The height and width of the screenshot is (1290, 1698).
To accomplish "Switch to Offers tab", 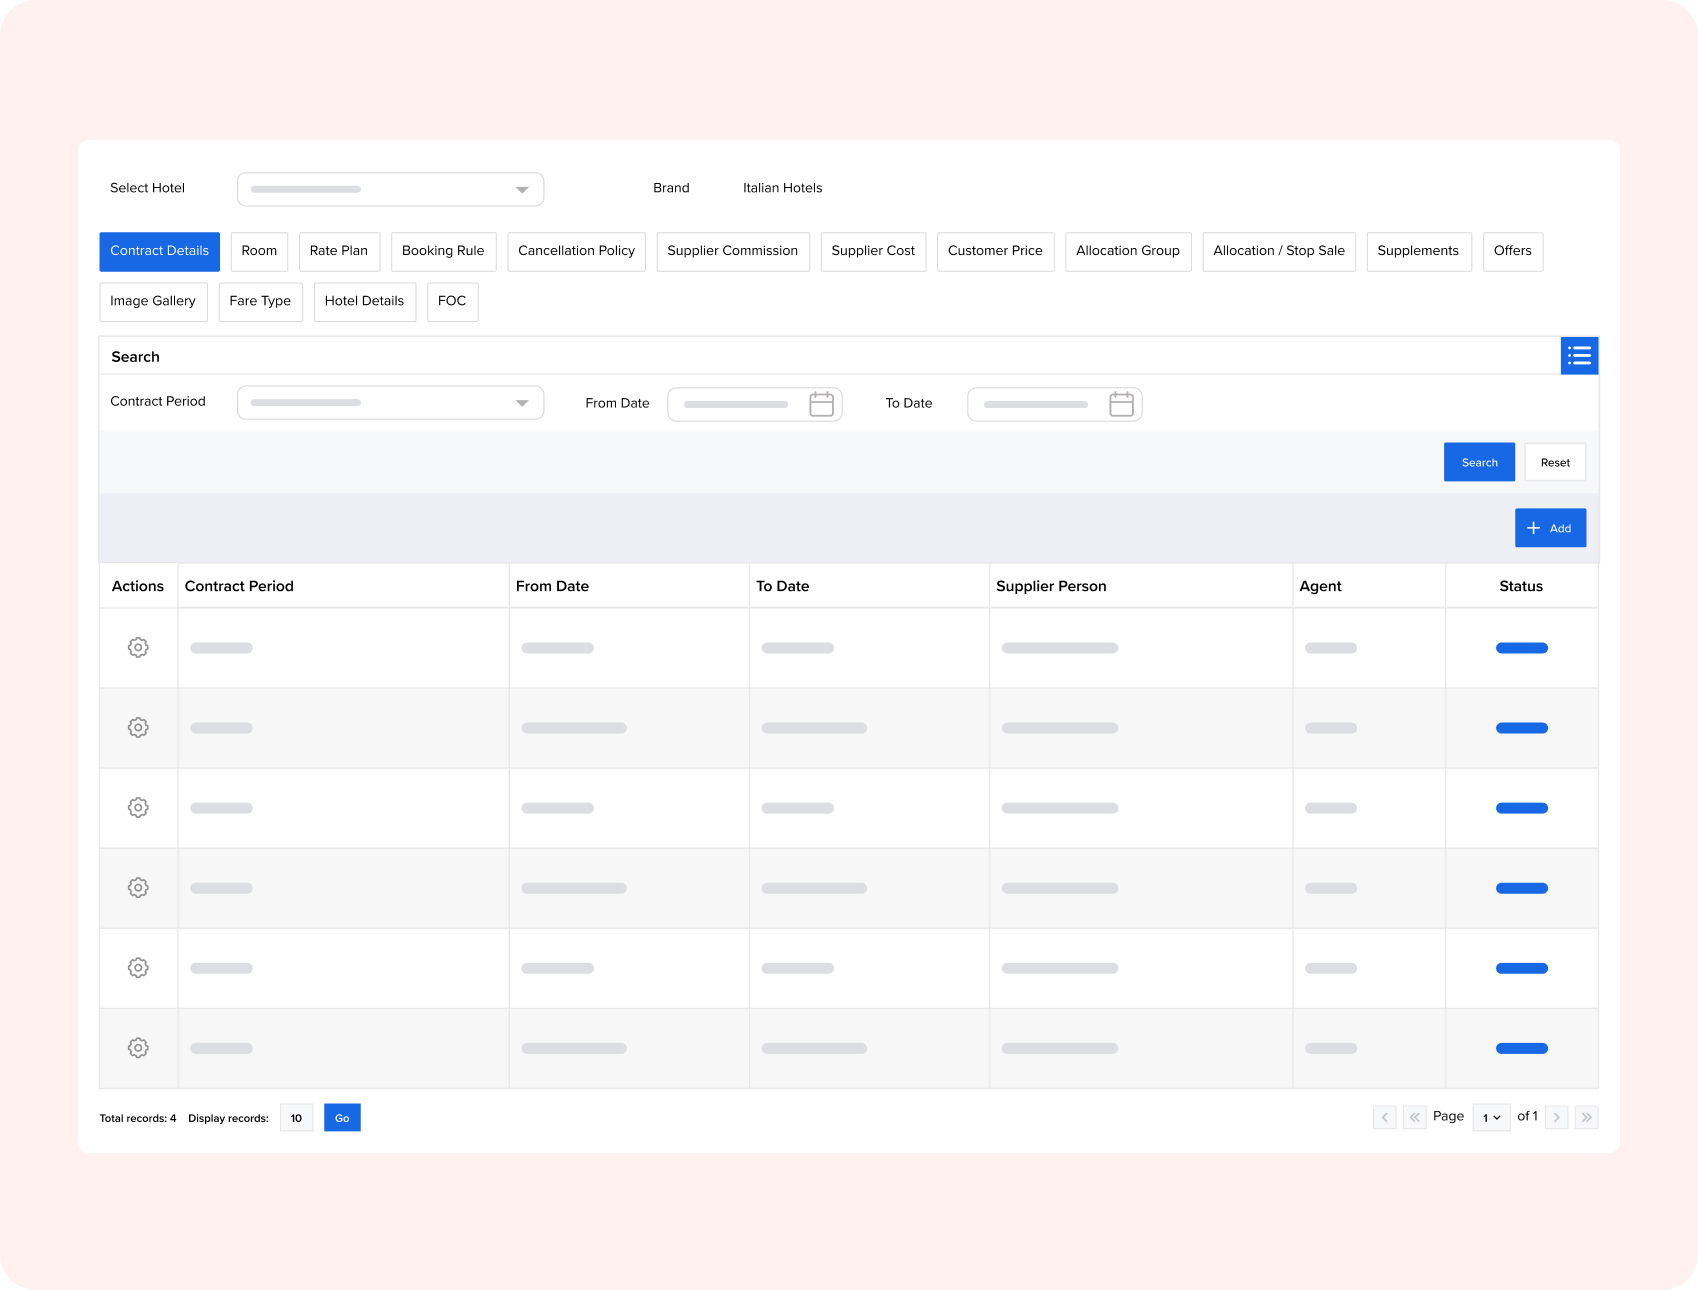I will point(1513,251).
